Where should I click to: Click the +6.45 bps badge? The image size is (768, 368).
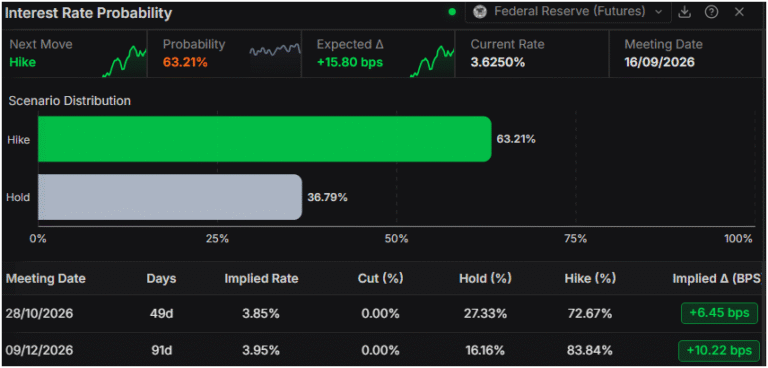(719, 313)
